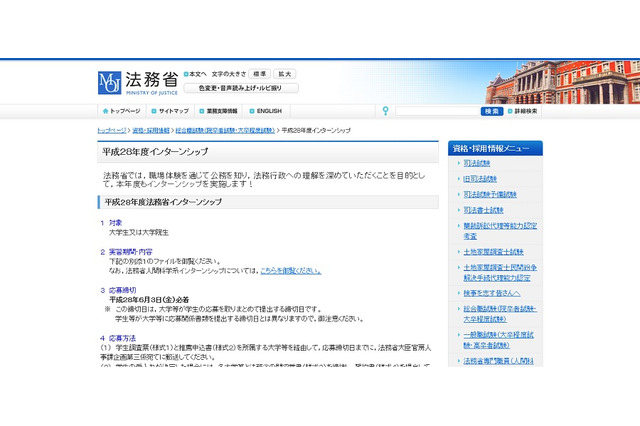Open 検事を志す皆さんへ sidebar link
The height and width of the screenshot is (426, 640).
pyautogui.click(x=492, y=293)
